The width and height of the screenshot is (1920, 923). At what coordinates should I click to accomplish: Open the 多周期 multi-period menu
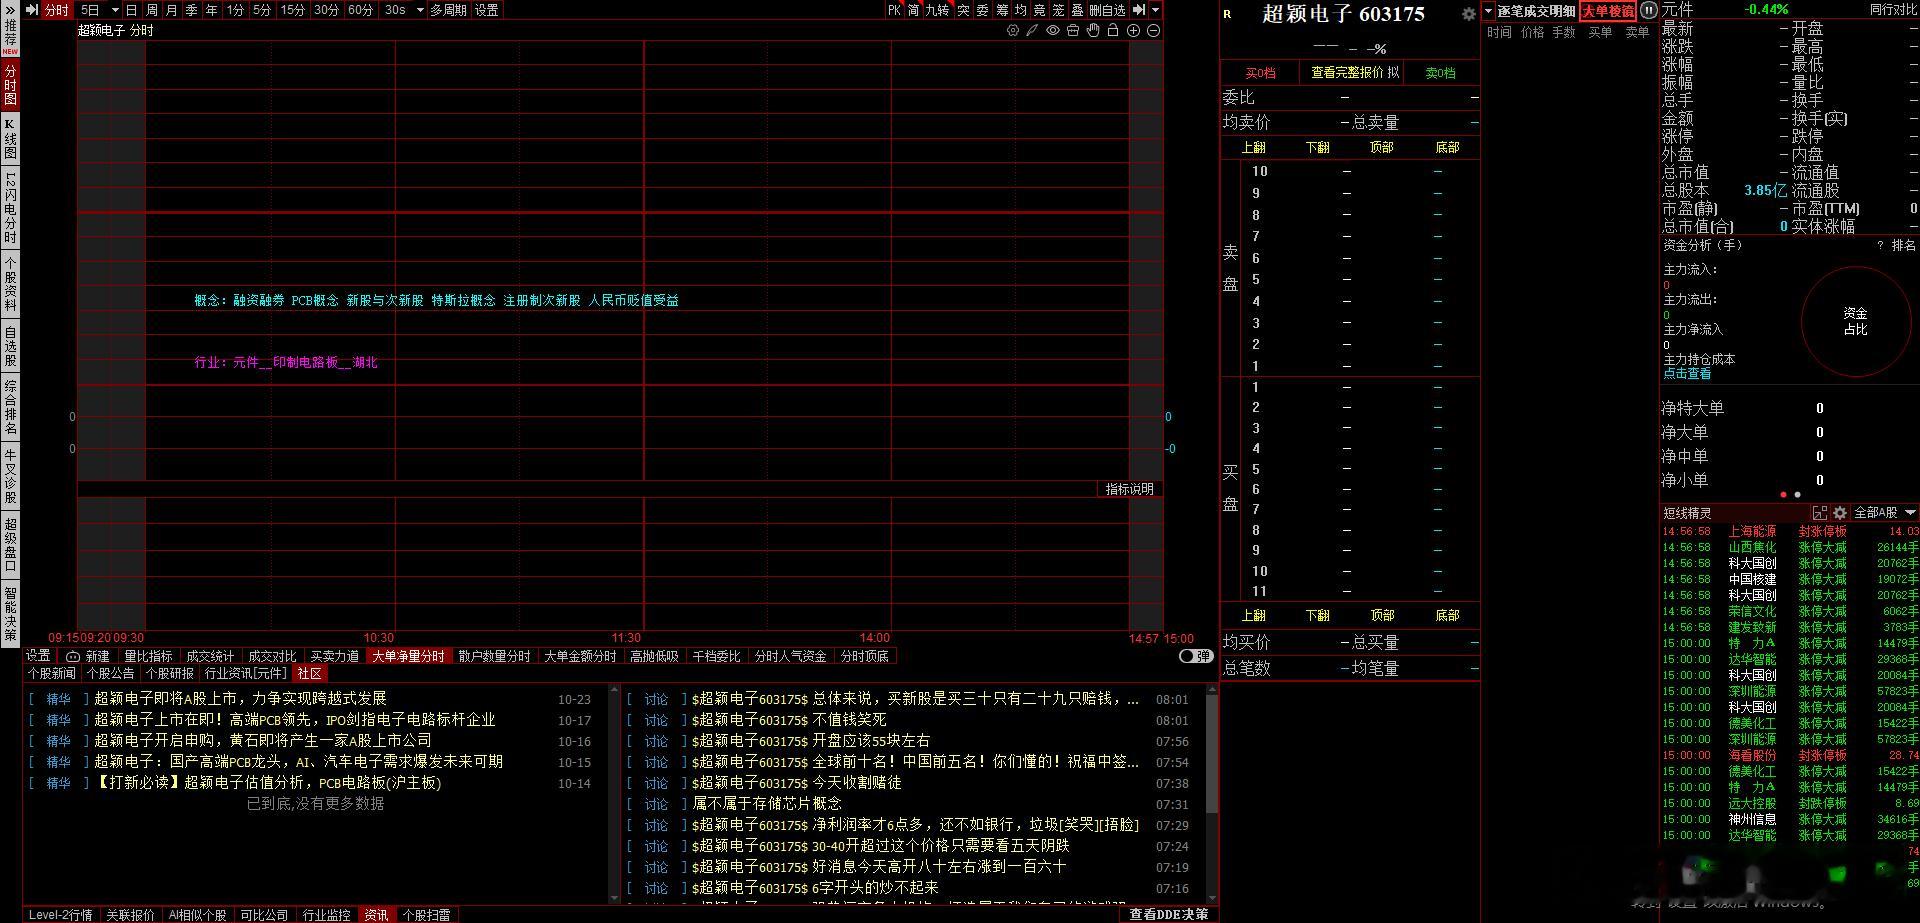449,10
